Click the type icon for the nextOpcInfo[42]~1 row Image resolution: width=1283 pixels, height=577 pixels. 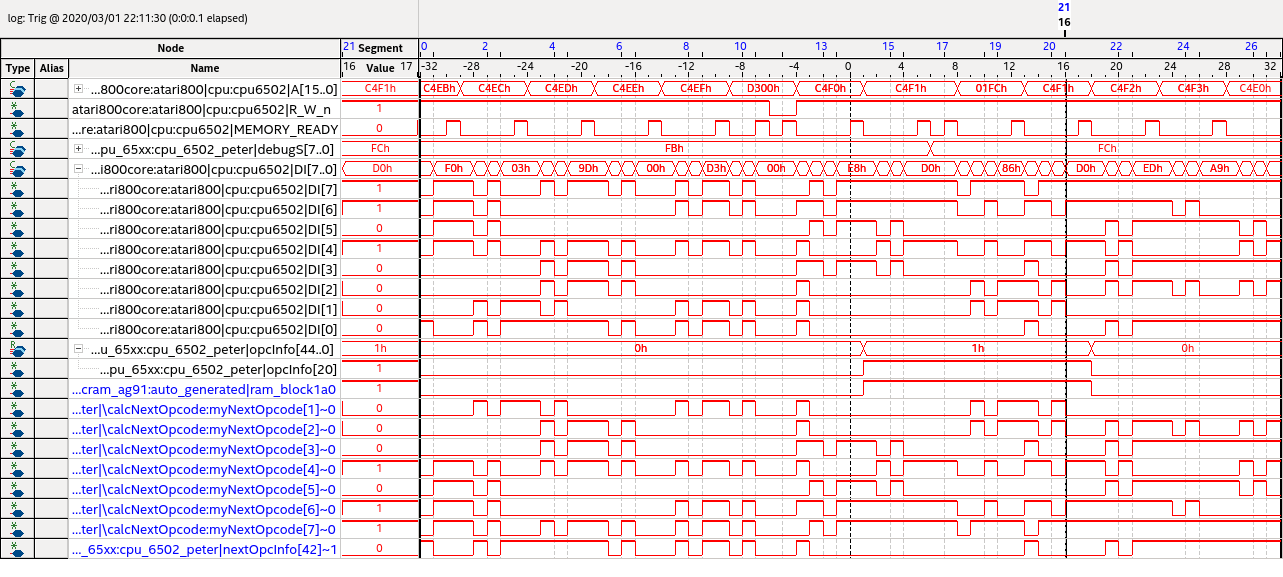pyautogui.click(x=18, y=549)
